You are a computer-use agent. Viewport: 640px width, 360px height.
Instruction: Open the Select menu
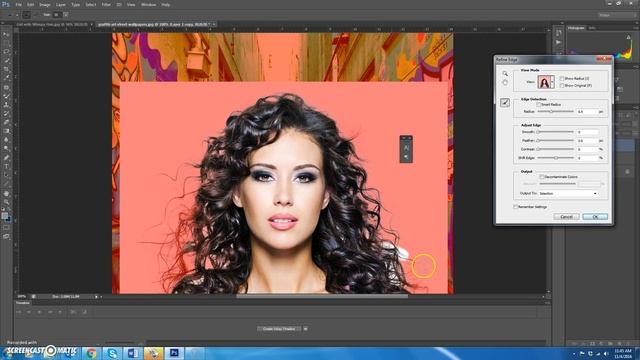(x=91, y=4)
